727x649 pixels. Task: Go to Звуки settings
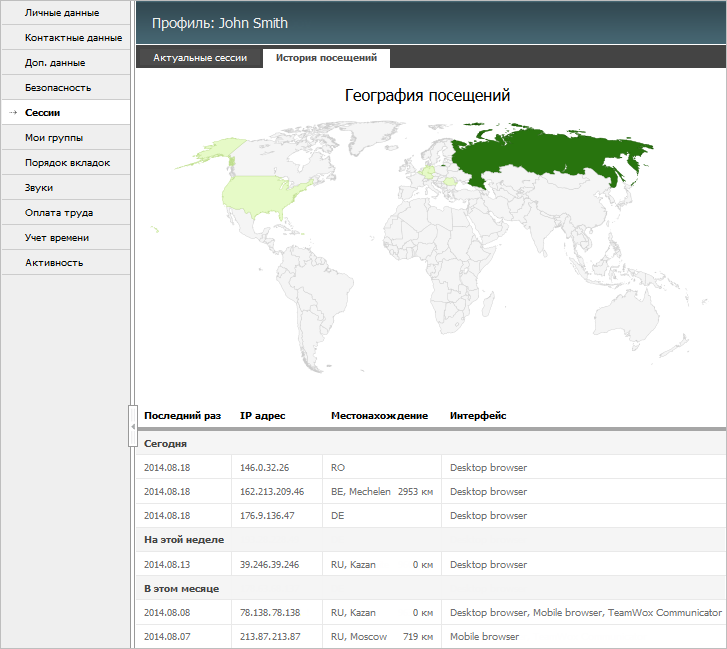click(x=66, y=188)
